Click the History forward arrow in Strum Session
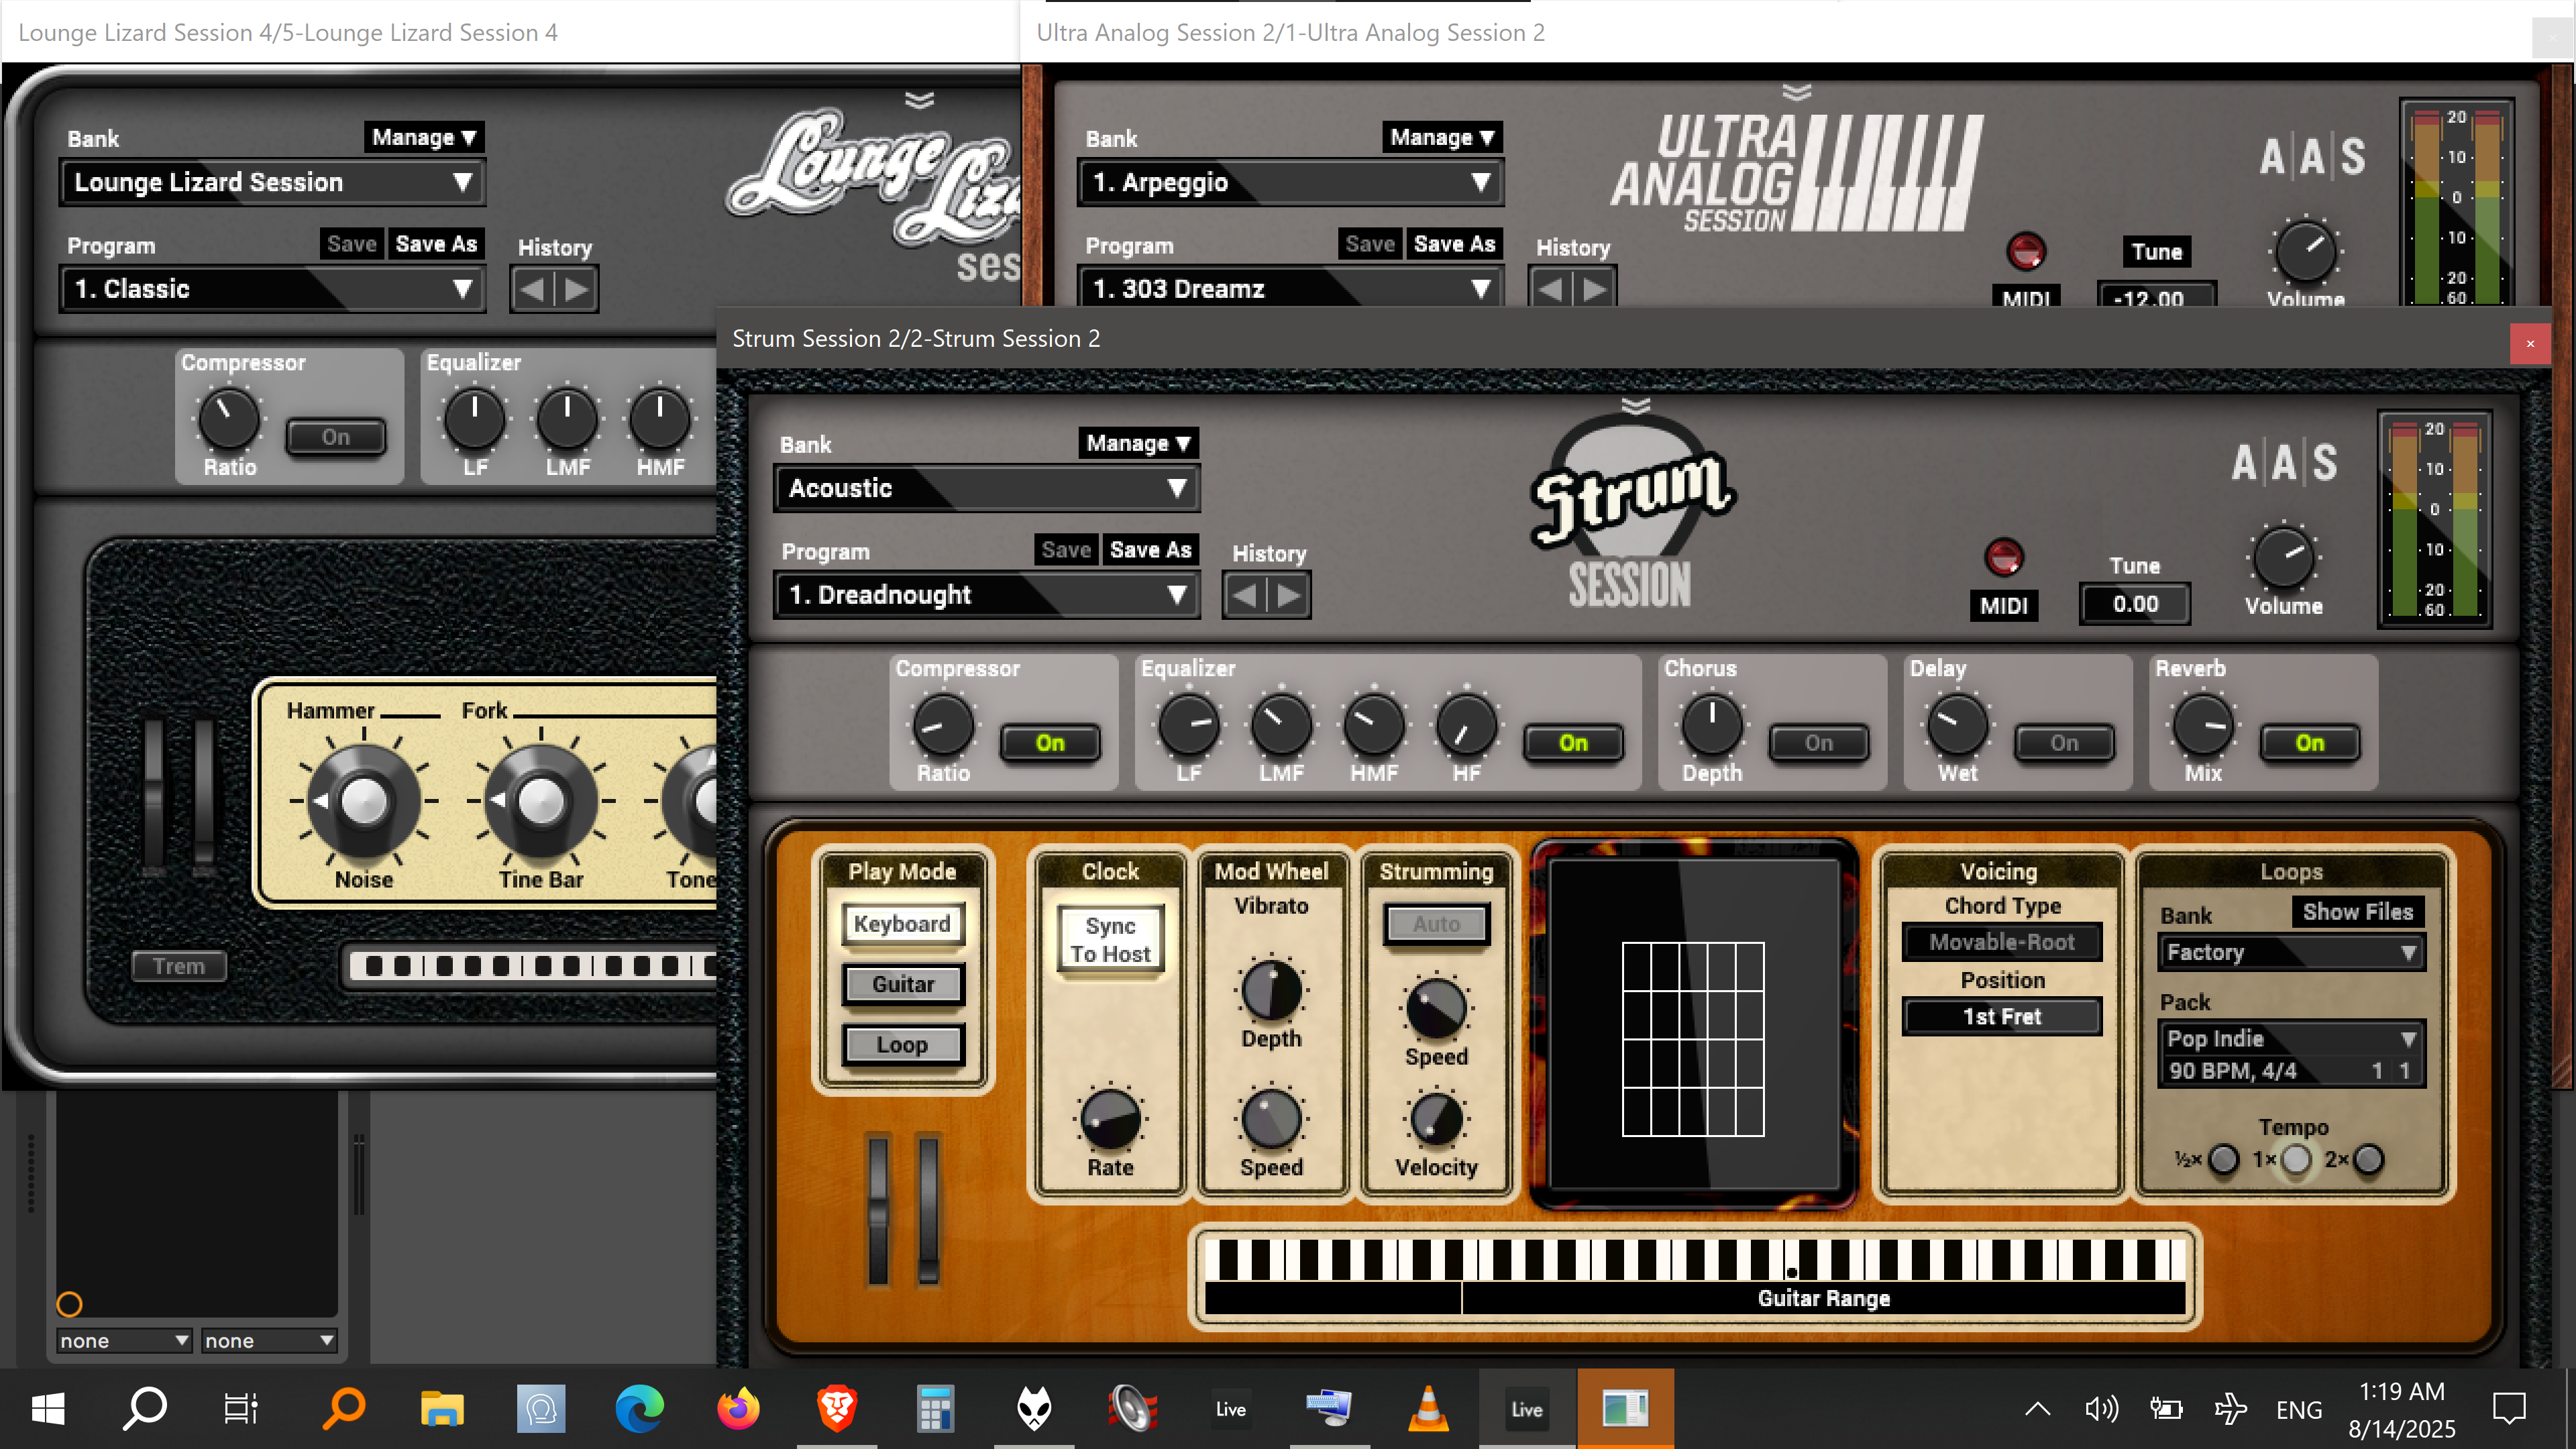Image resolution: width=2576 pixels, height=1449 pixels. (x=1290, y=596)
